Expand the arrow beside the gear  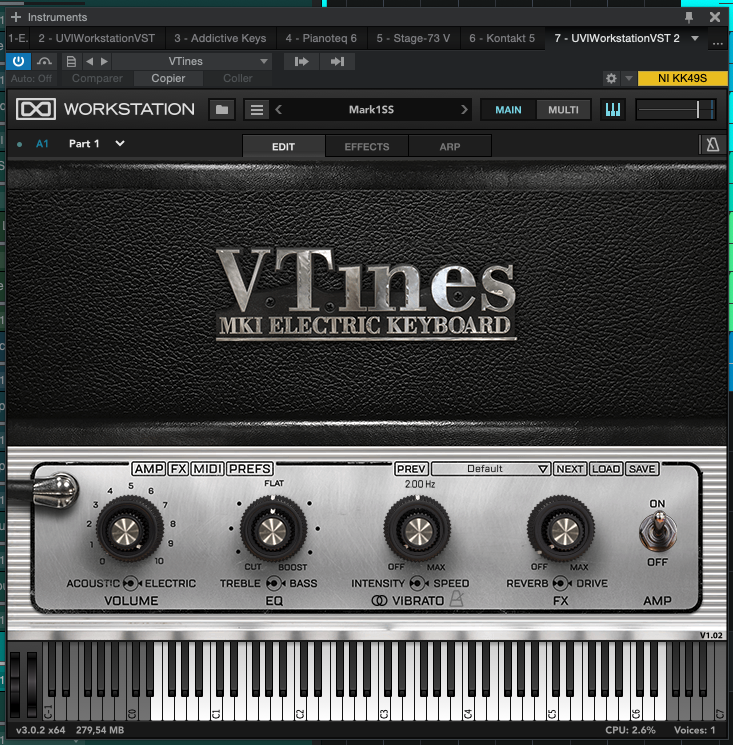628,78
